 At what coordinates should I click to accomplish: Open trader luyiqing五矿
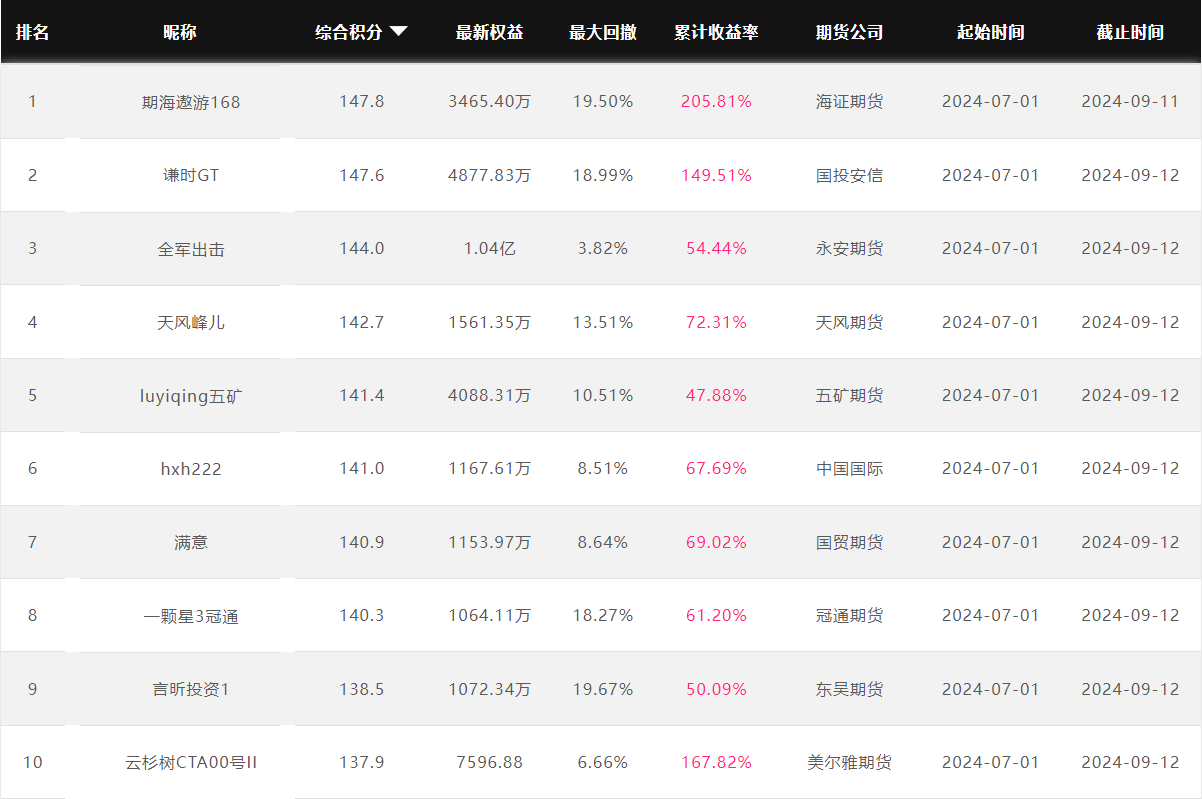click(x=191, y=395)
